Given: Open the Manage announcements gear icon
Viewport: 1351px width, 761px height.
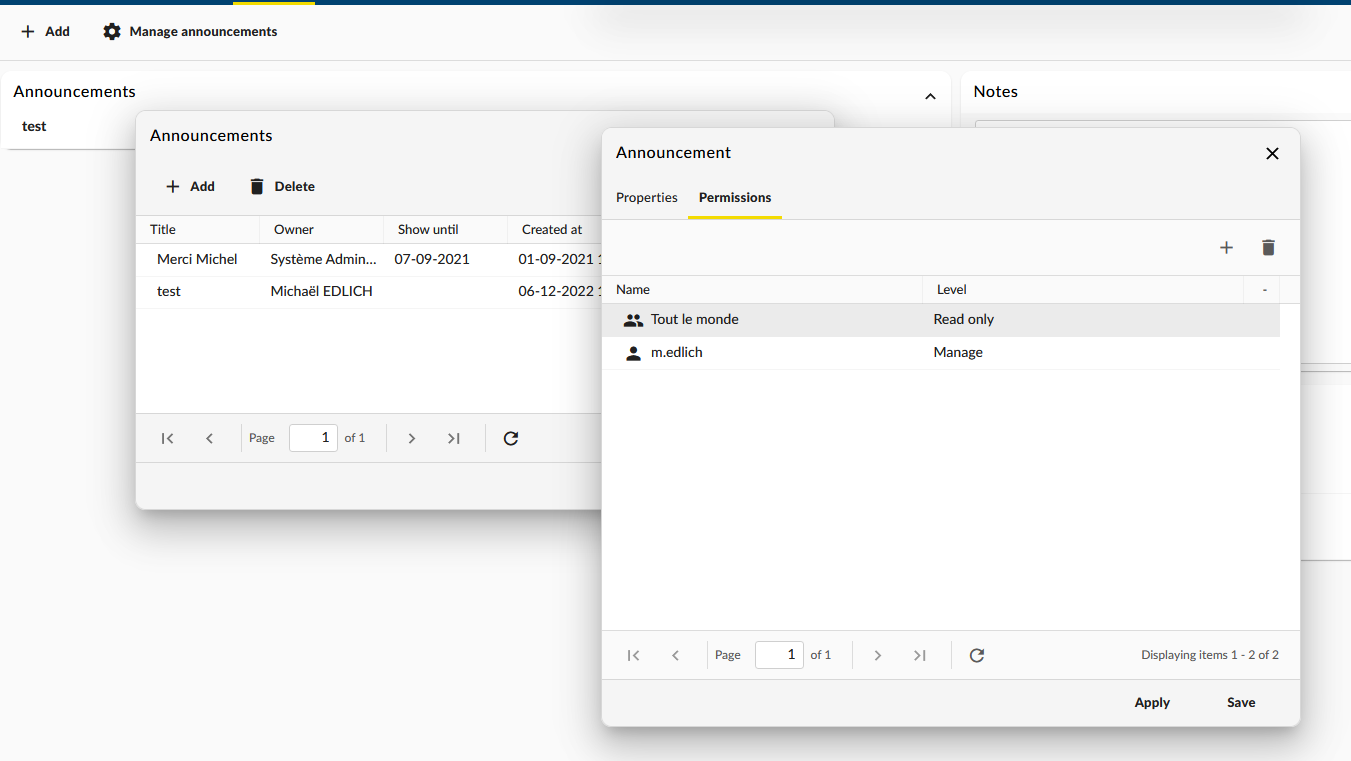Looking at the screenshot, I should (x=112, y=31).
